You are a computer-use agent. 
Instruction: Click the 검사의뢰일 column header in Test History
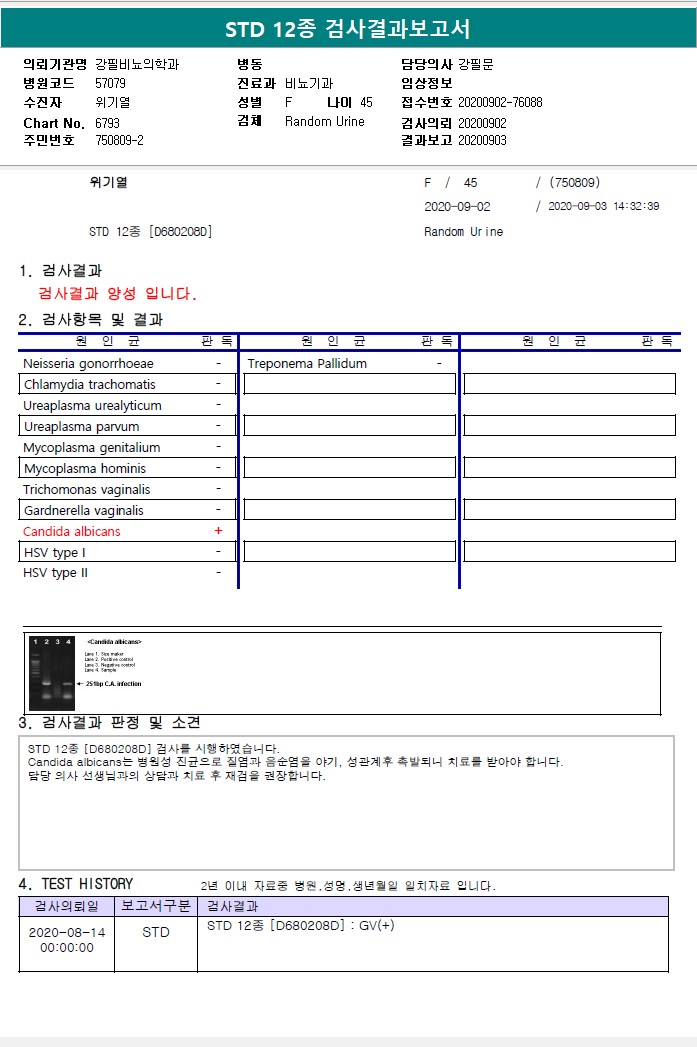tap(67, 906)
